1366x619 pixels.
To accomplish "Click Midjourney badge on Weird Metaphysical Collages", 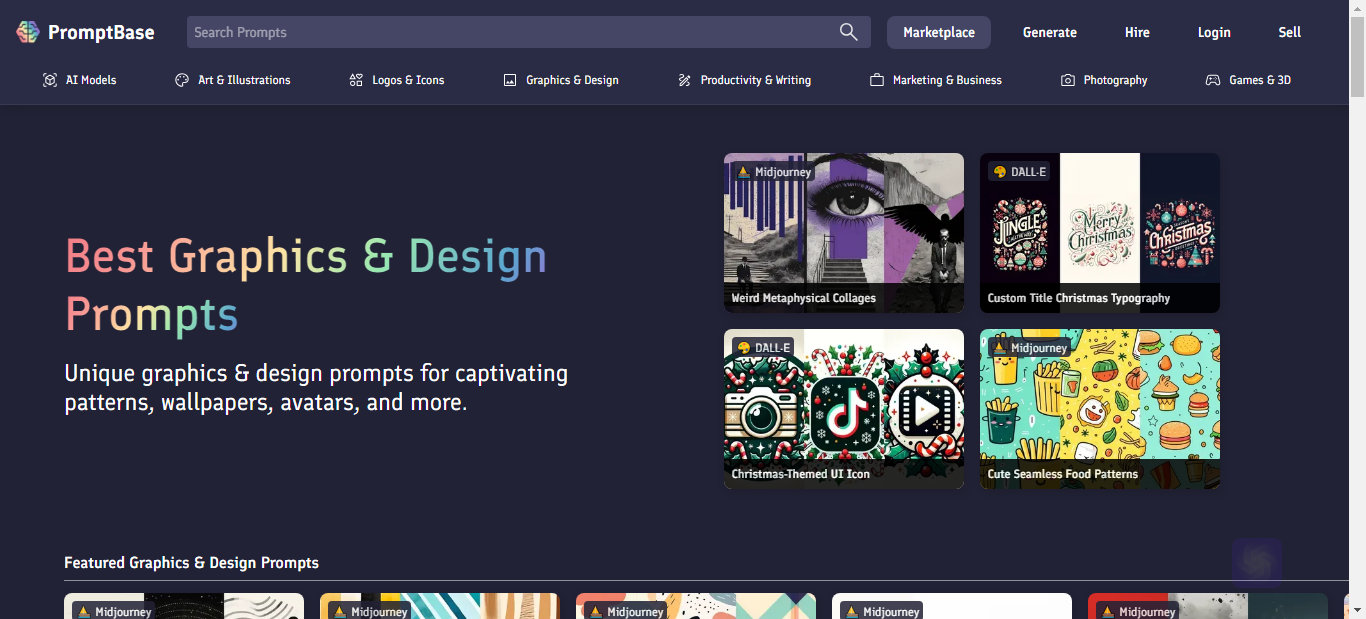I will click(773, 172).
